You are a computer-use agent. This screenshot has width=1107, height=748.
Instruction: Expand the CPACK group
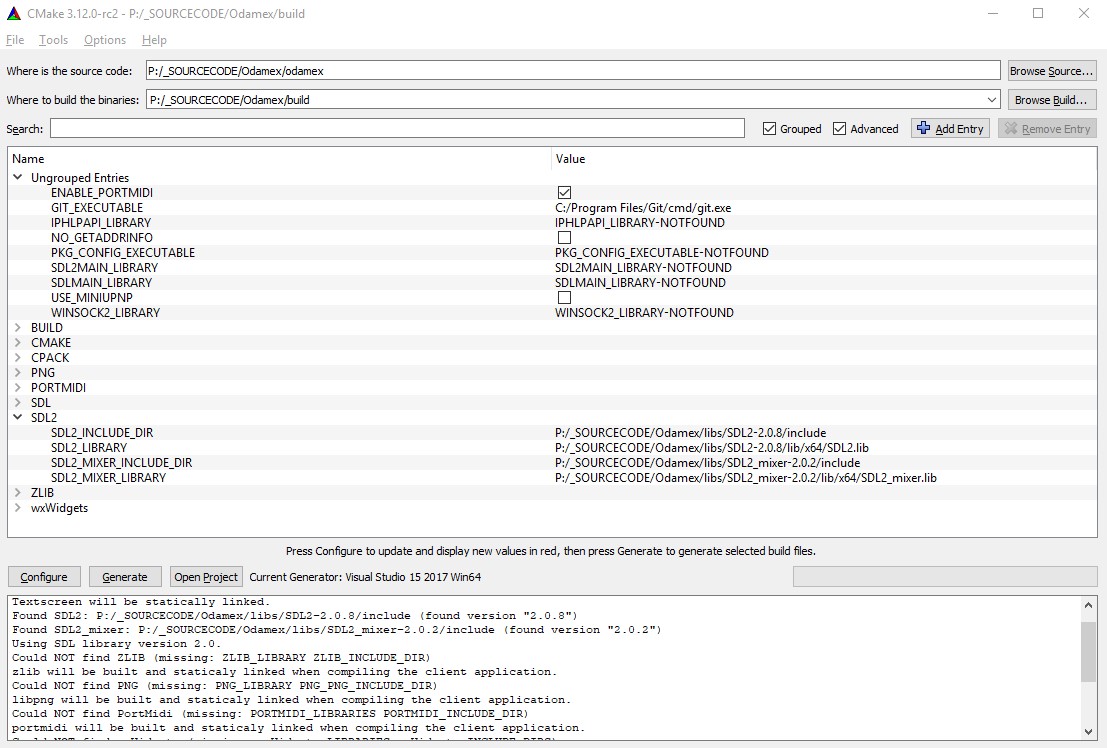(18, 357)
